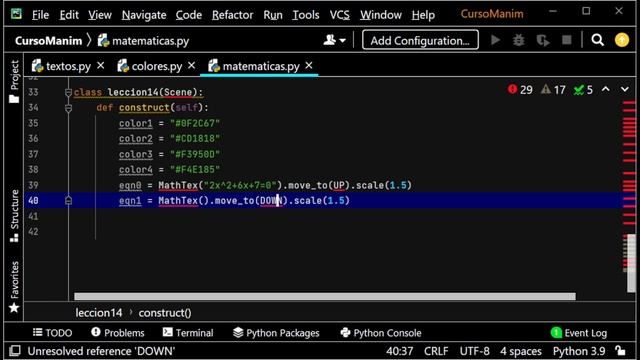This screenshot has width=640, height=360.
Task: Click the typo count indicator 5
Action: [x=583, y=89]
